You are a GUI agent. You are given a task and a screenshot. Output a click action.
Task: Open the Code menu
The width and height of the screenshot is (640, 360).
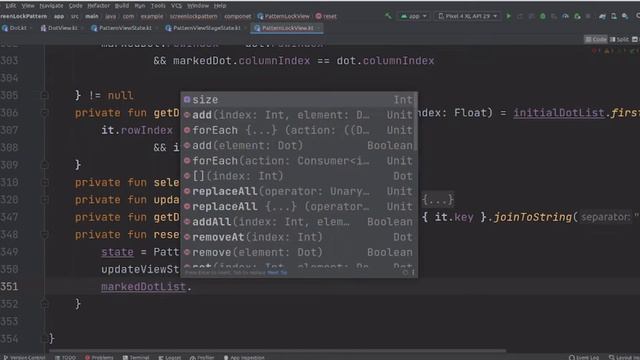coord(76,6)
